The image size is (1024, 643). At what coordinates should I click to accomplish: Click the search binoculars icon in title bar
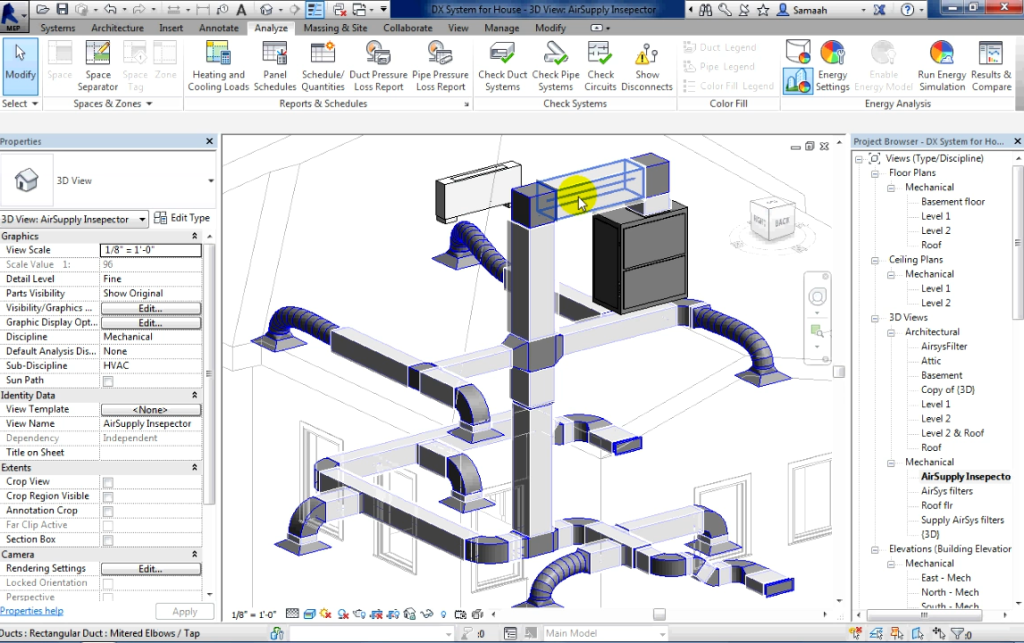[x=705, y=10]
